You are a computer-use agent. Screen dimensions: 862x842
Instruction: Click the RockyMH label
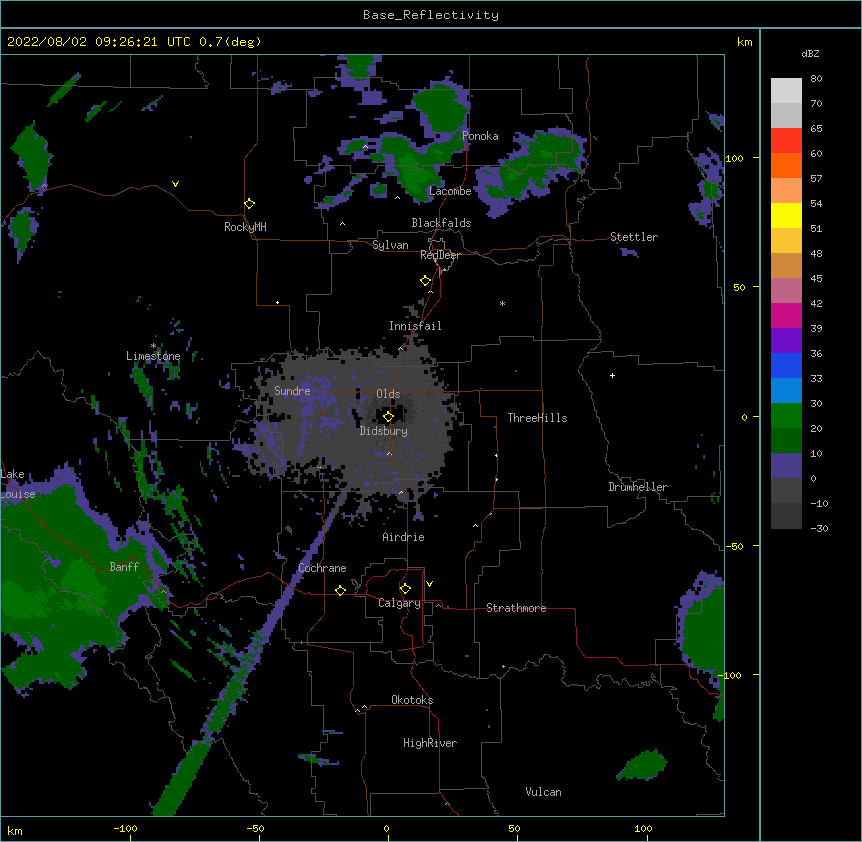245,227
